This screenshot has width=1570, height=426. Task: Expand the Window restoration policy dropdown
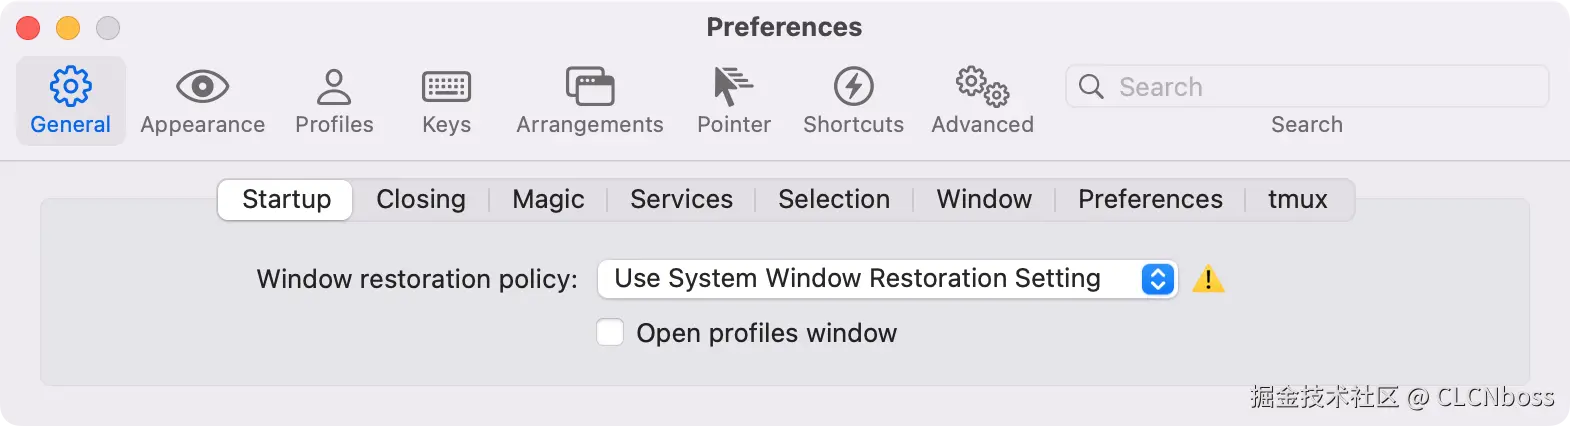pyautogui.click(x=887, y=279)
